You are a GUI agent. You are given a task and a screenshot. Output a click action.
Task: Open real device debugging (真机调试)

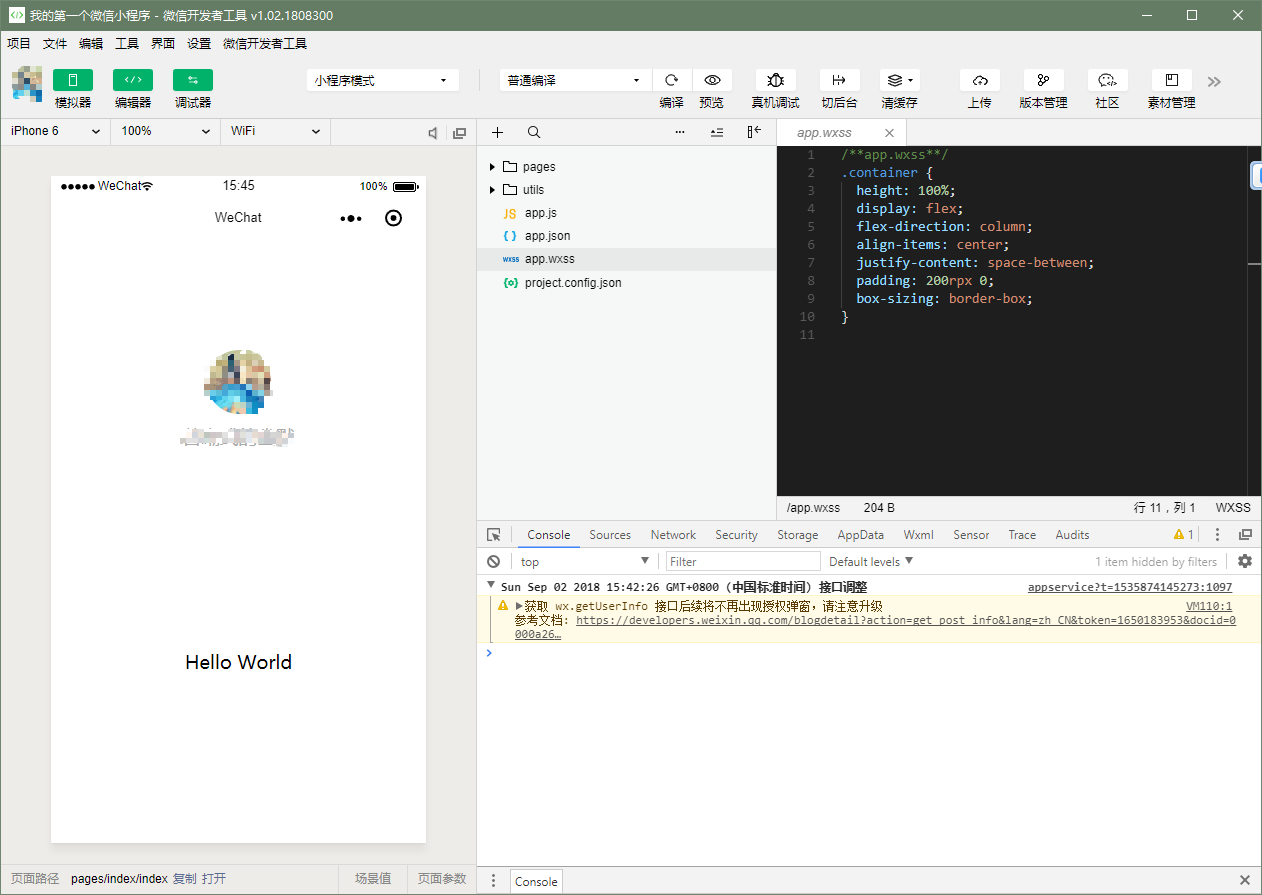coord(775,80)
